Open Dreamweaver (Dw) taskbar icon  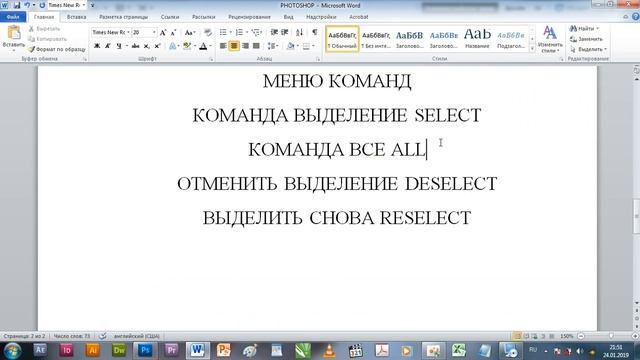119,350
